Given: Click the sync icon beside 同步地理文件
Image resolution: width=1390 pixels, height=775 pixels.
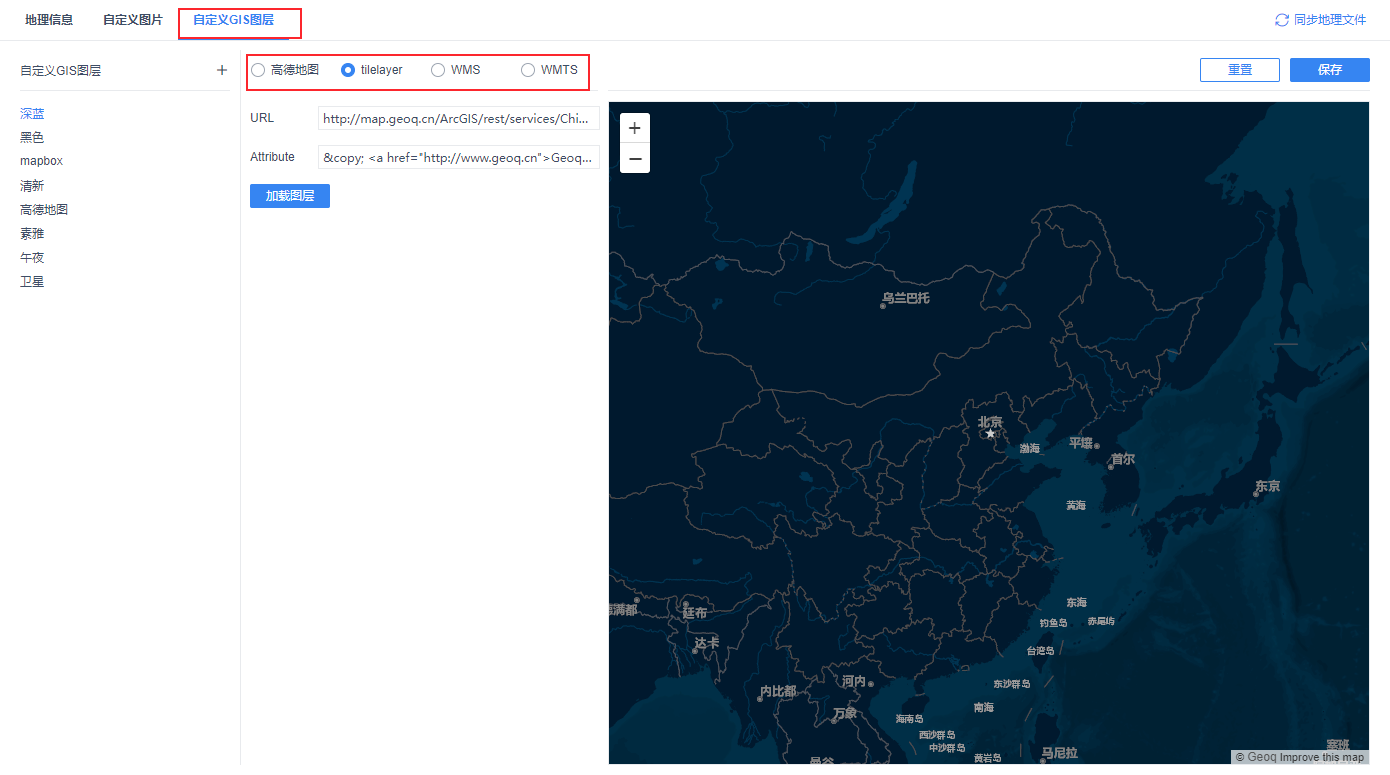Looking at the screenshot, I should pyautogui.click(x=1282, y=20).
